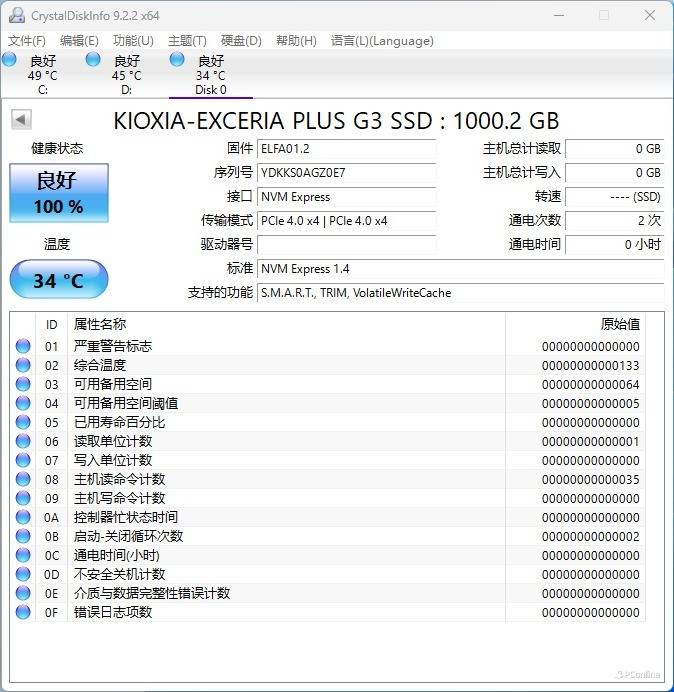This screenshot has width=674, height=692.
Task: Click status icon for 不安全关机计数 row
Action: coord(23,574)
